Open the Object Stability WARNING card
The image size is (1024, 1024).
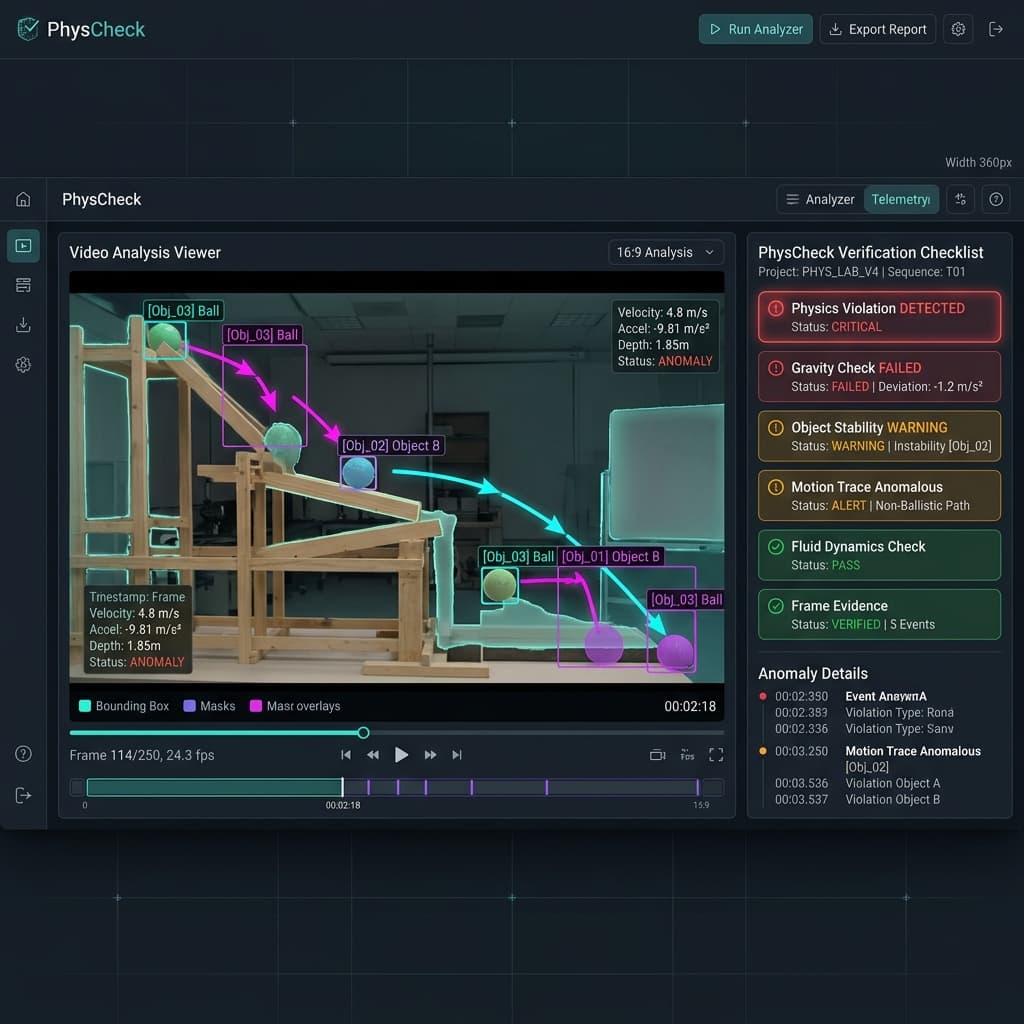tap(879, 436)
